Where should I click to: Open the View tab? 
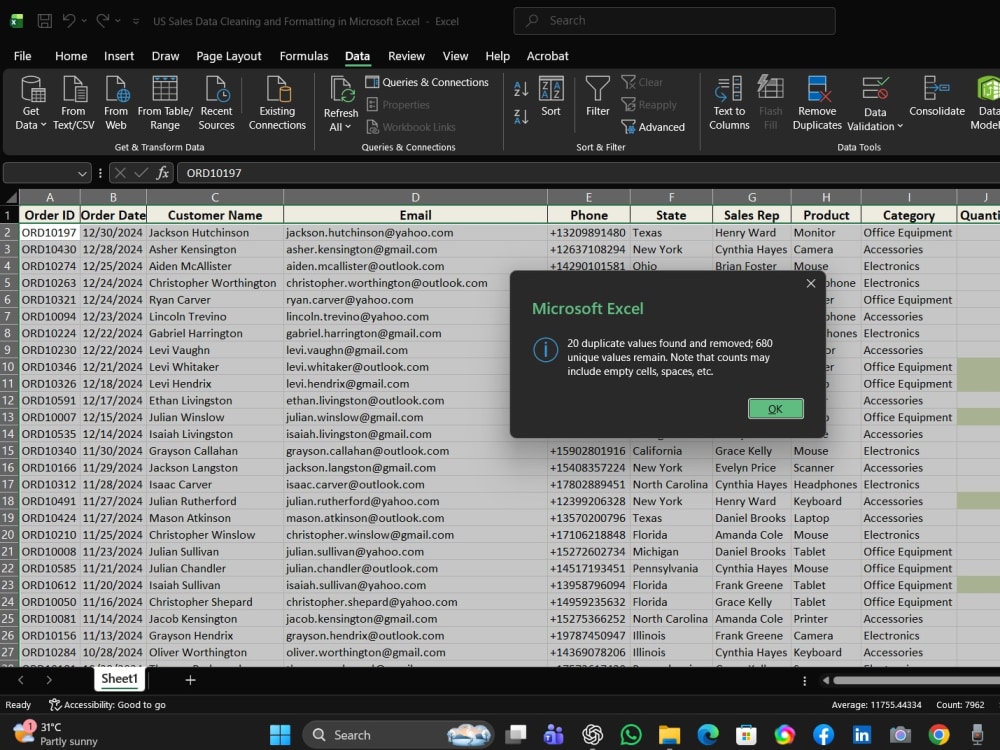[455, 56]
